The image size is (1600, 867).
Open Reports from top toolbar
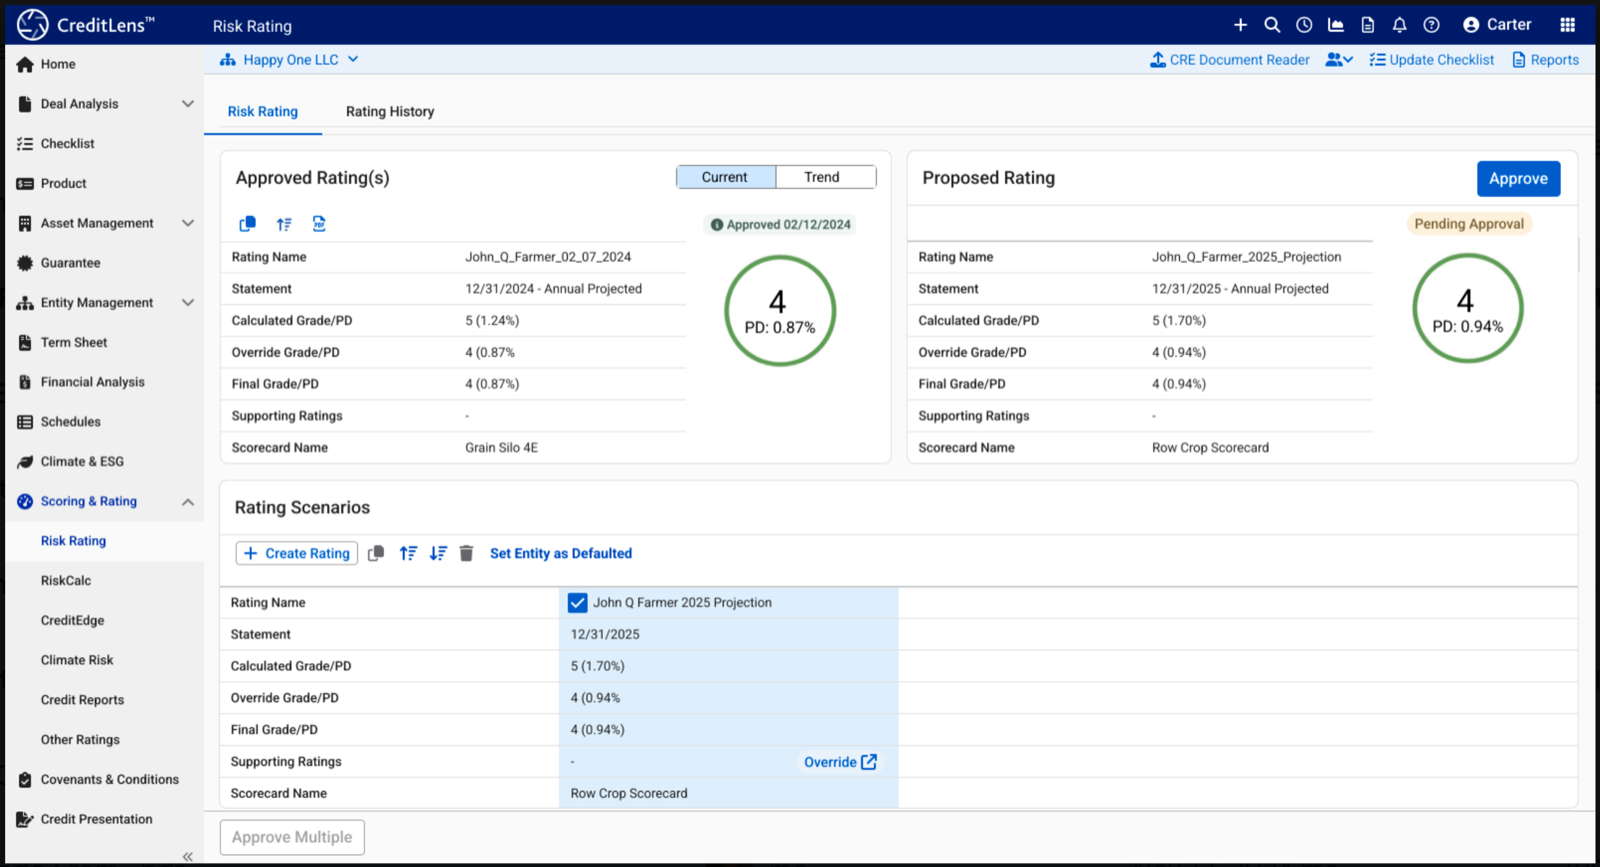(1546, 60)
